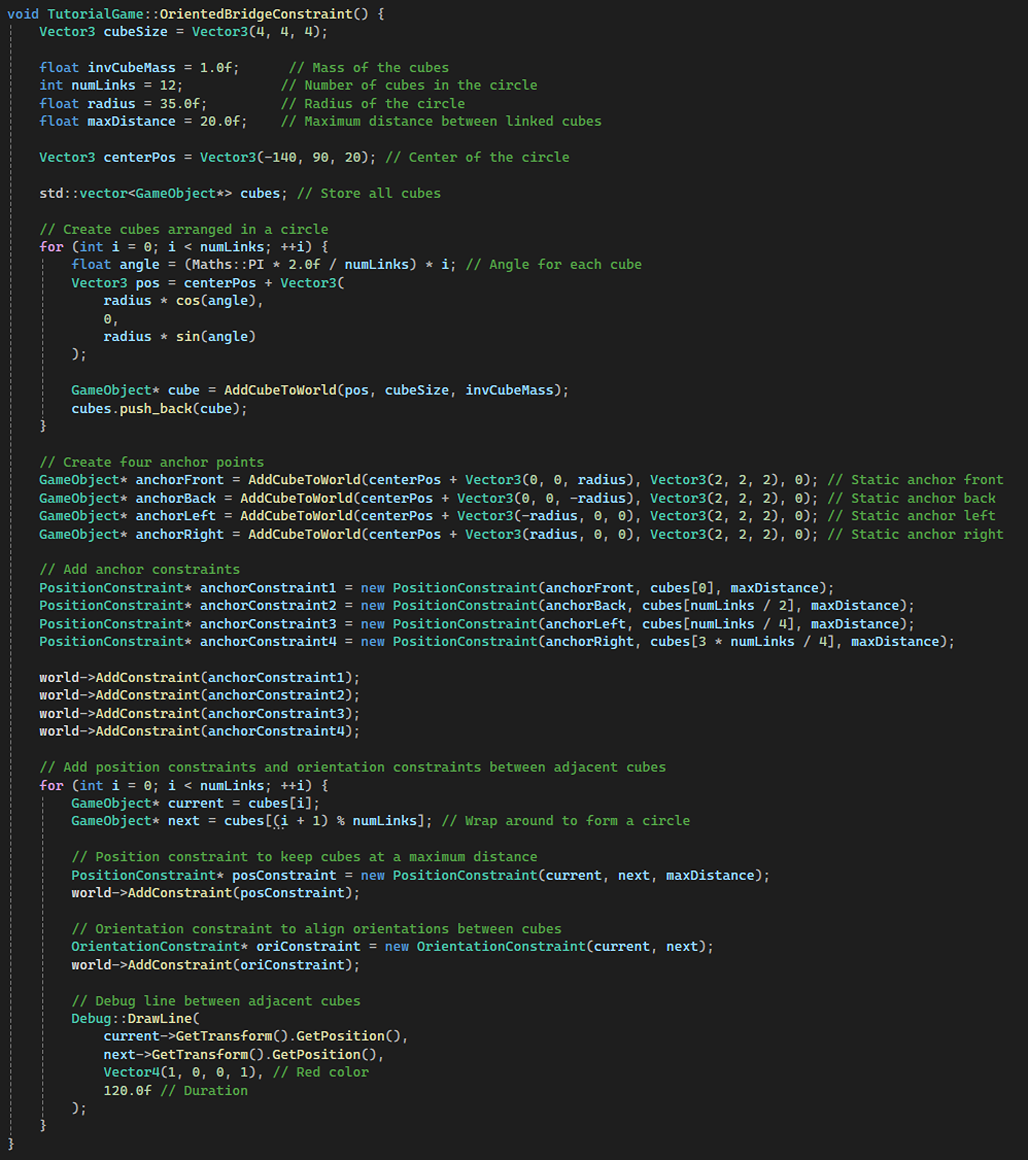Click the 35.0f radius value
The height and width of the screenshot is (1160, 1028).
171,103
